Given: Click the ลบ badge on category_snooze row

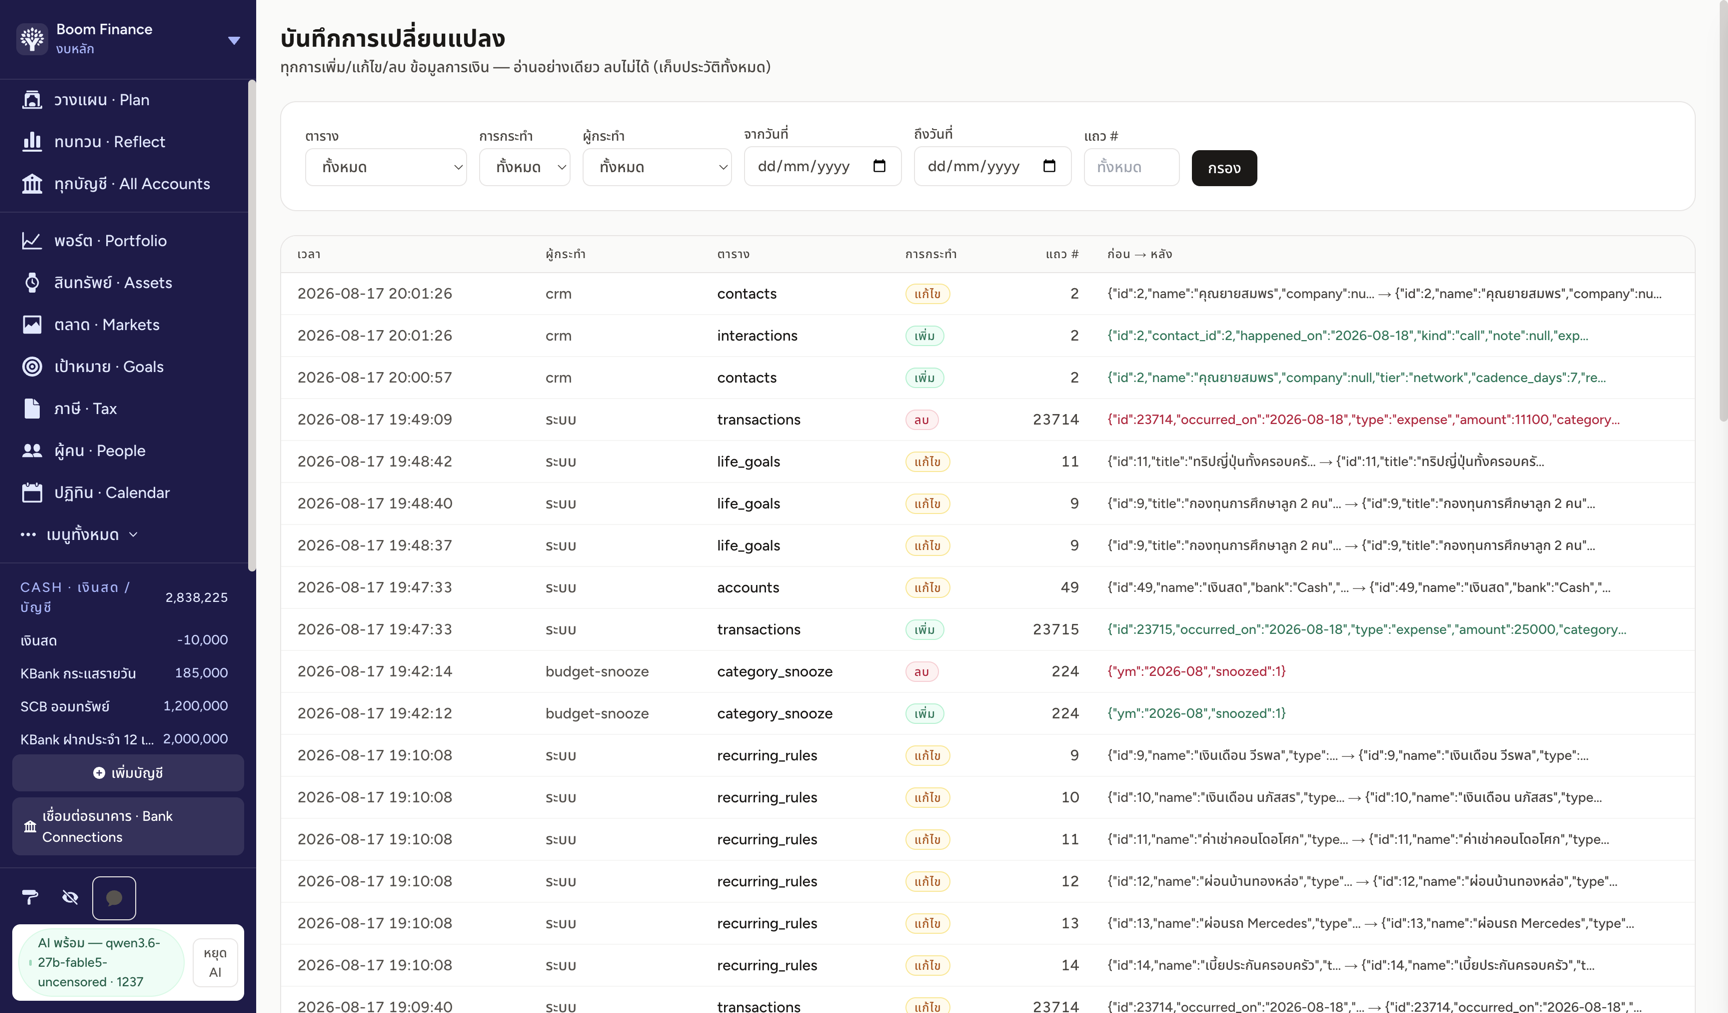Looking at the screenshot, I should pos(921,672).
